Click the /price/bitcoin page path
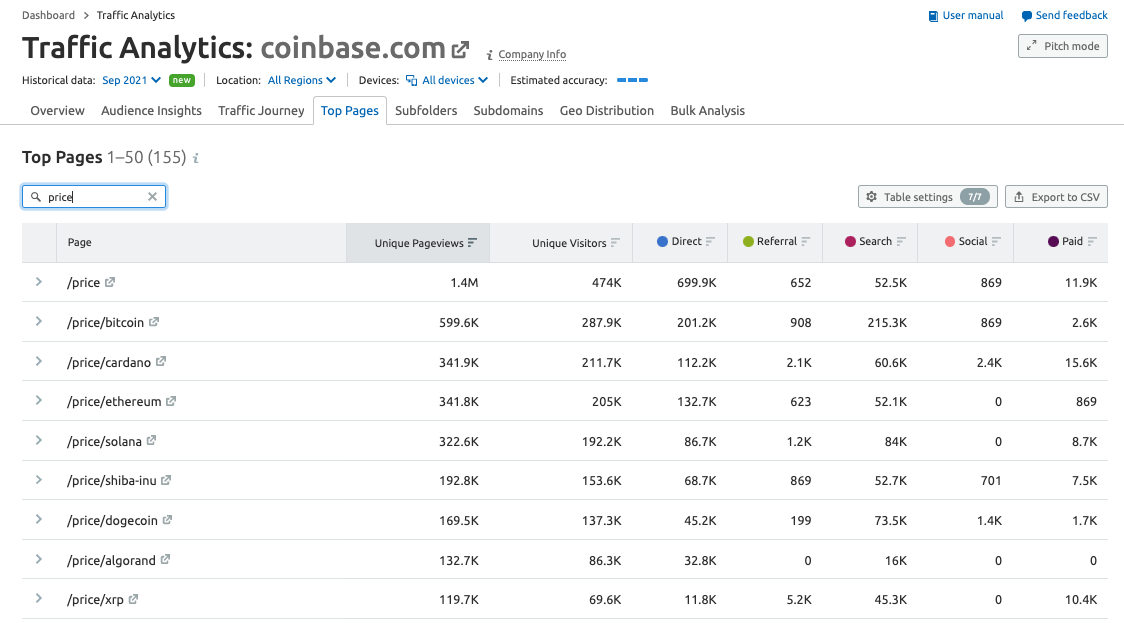Viewport: 1124px width, 623px height. point(105,323)
